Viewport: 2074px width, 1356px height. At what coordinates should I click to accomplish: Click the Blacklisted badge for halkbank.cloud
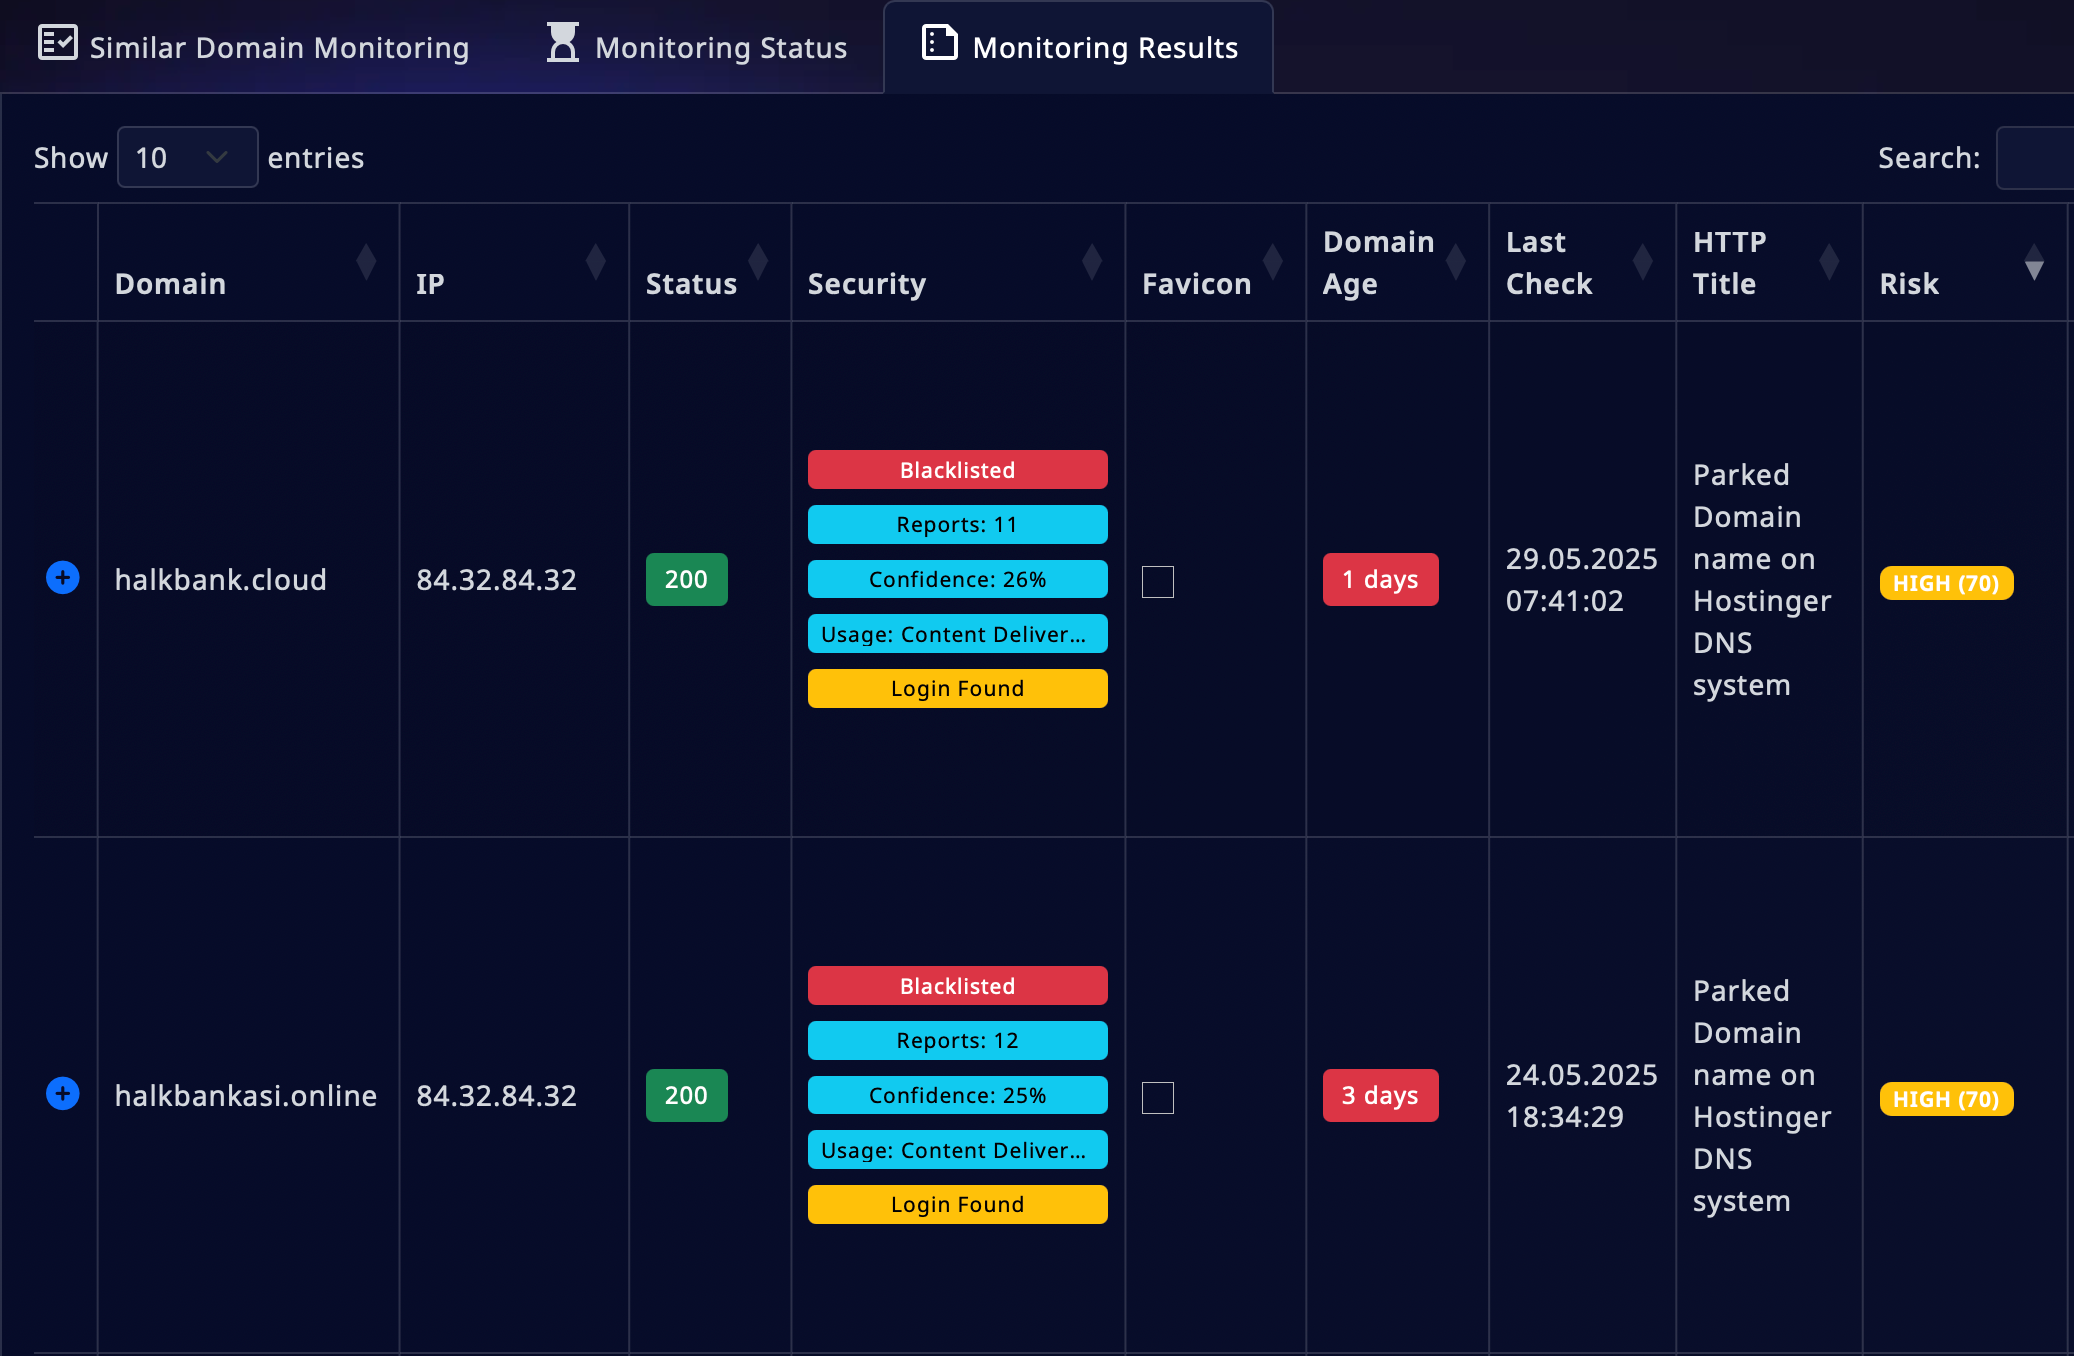click(x=957, y=470)
